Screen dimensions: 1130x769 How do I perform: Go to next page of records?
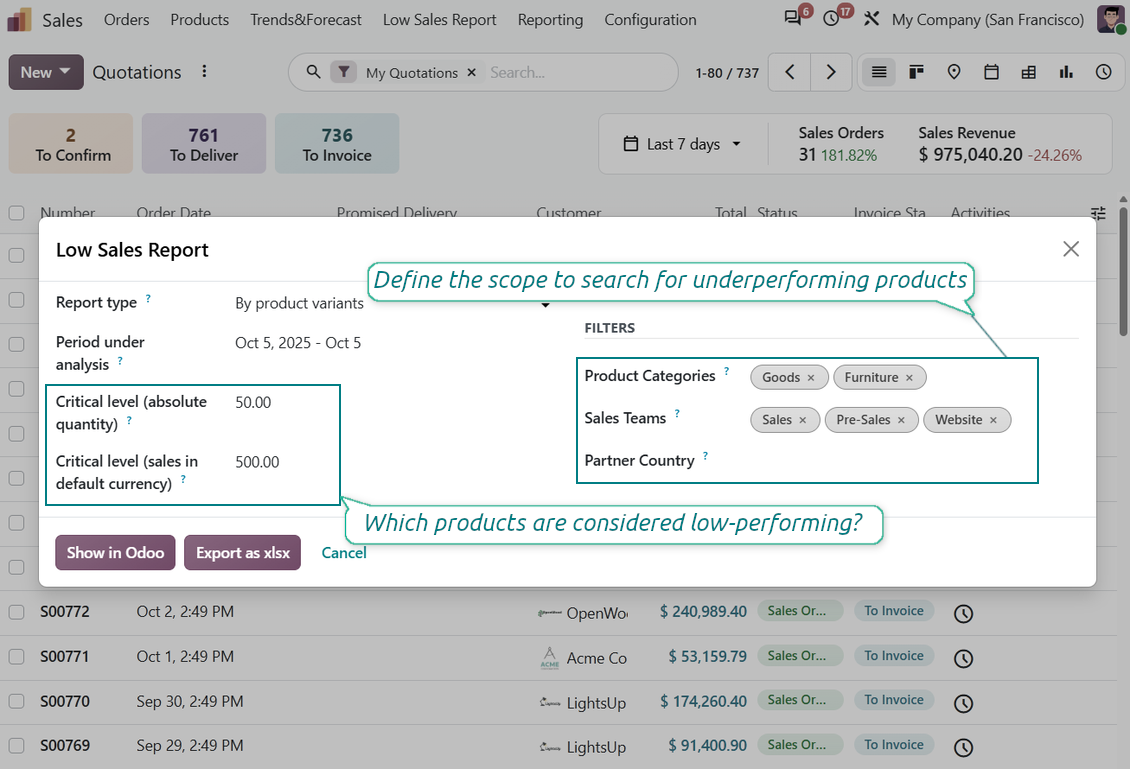pyautogui.click(x=831, y=72)
